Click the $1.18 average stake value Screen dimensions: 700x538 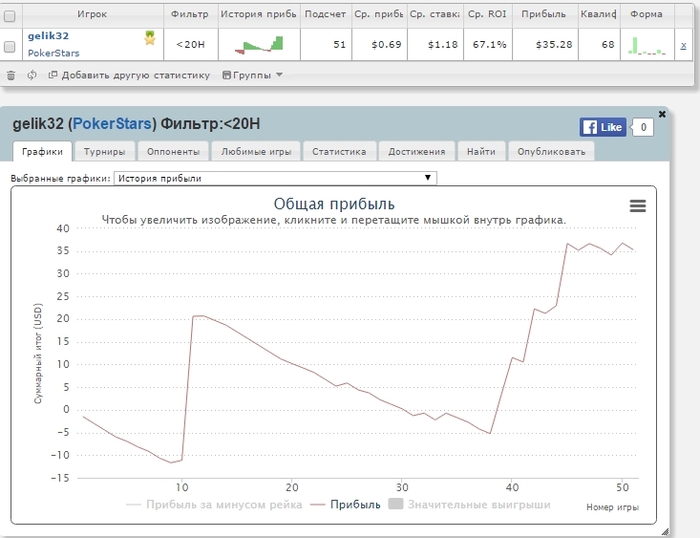point(442,45)
